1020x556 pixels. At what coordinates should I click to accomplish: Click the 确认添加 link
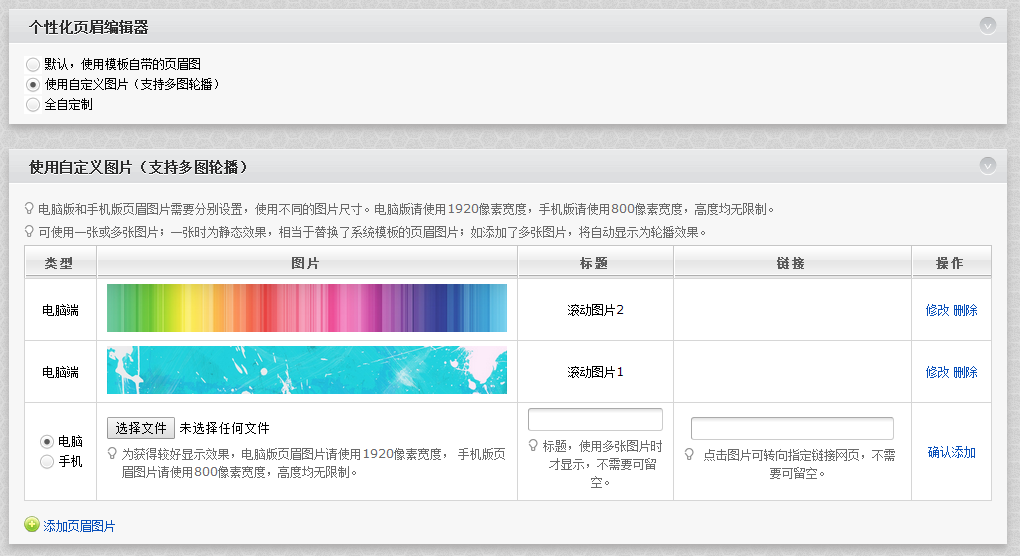point(951,452)
